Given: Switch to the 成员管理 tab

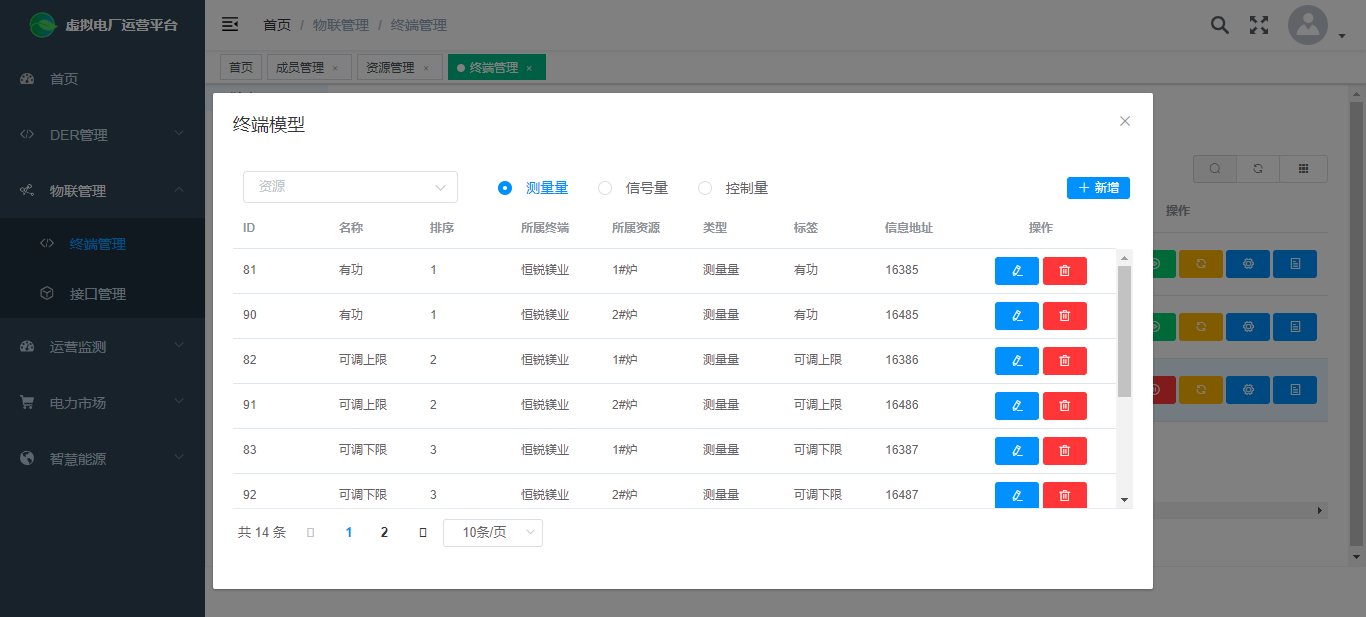Looking at the screenshot, I should pos(299,68).
